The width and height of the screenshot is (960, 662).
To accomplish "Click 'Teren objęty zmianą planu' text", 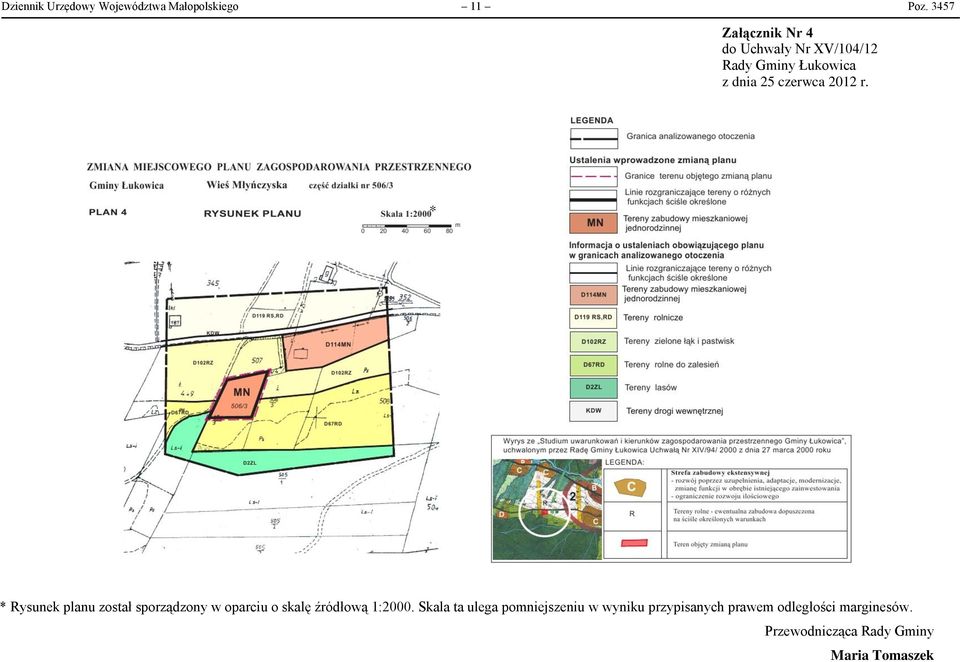I will pyautogui.click(x=710, y=544).
